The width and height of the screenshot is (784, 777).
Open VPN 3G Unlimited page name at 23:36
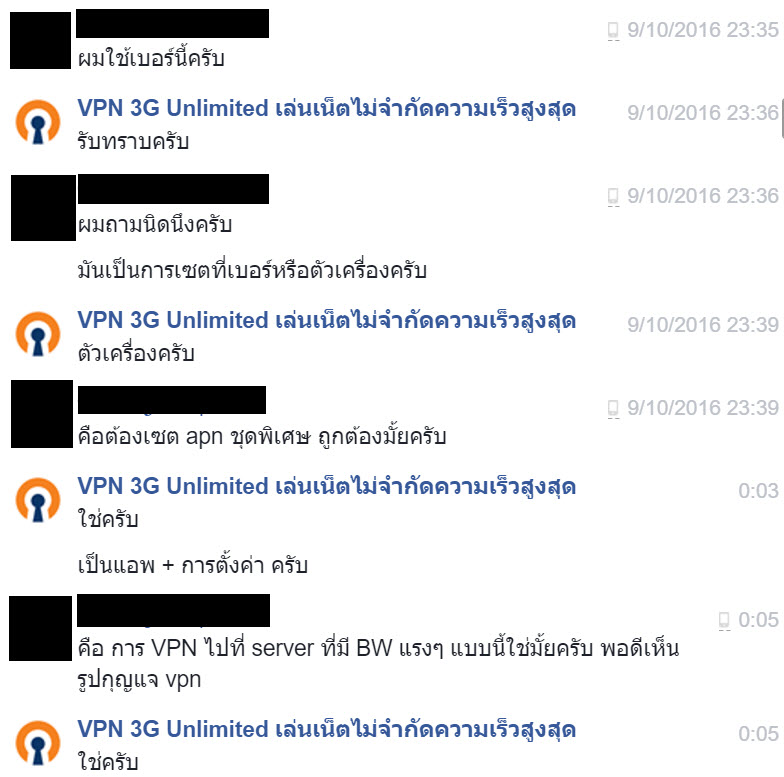click(326, 108)
